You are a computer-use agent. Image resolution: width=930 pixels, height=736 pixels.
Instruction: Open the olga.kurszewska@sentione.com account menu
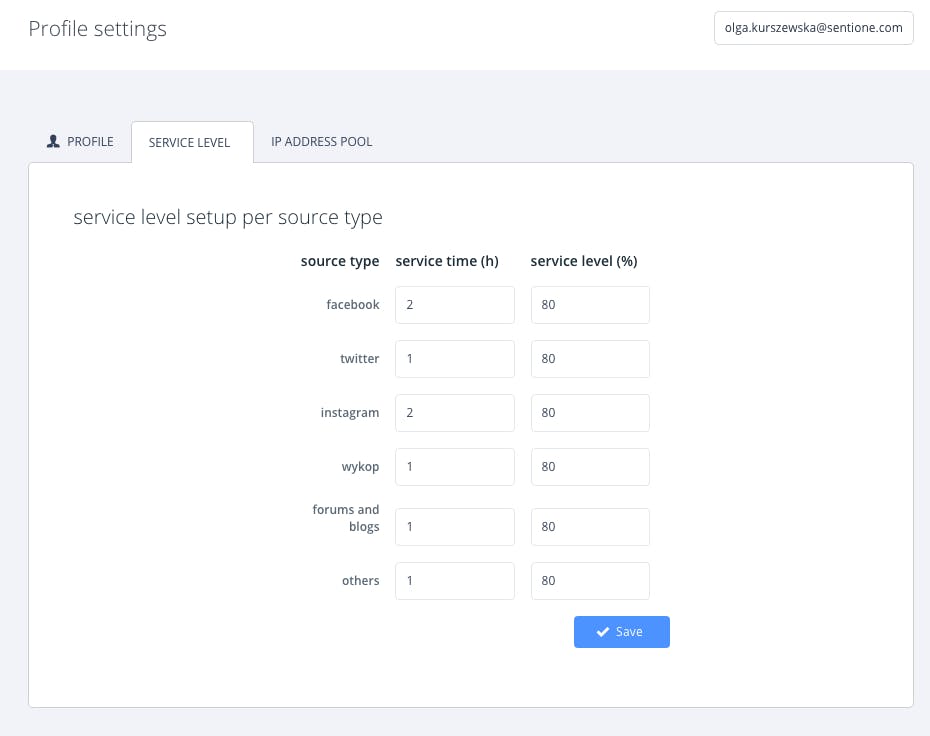[813, 29]
